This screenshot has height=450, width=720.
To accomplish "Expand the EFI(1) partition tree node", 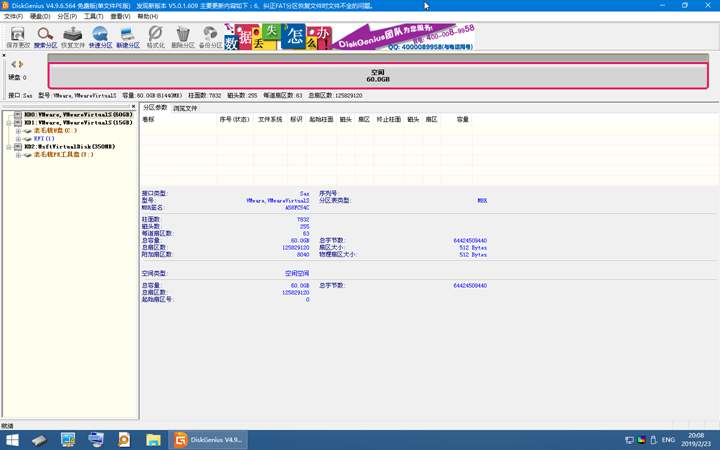I will tap(18, 138).
